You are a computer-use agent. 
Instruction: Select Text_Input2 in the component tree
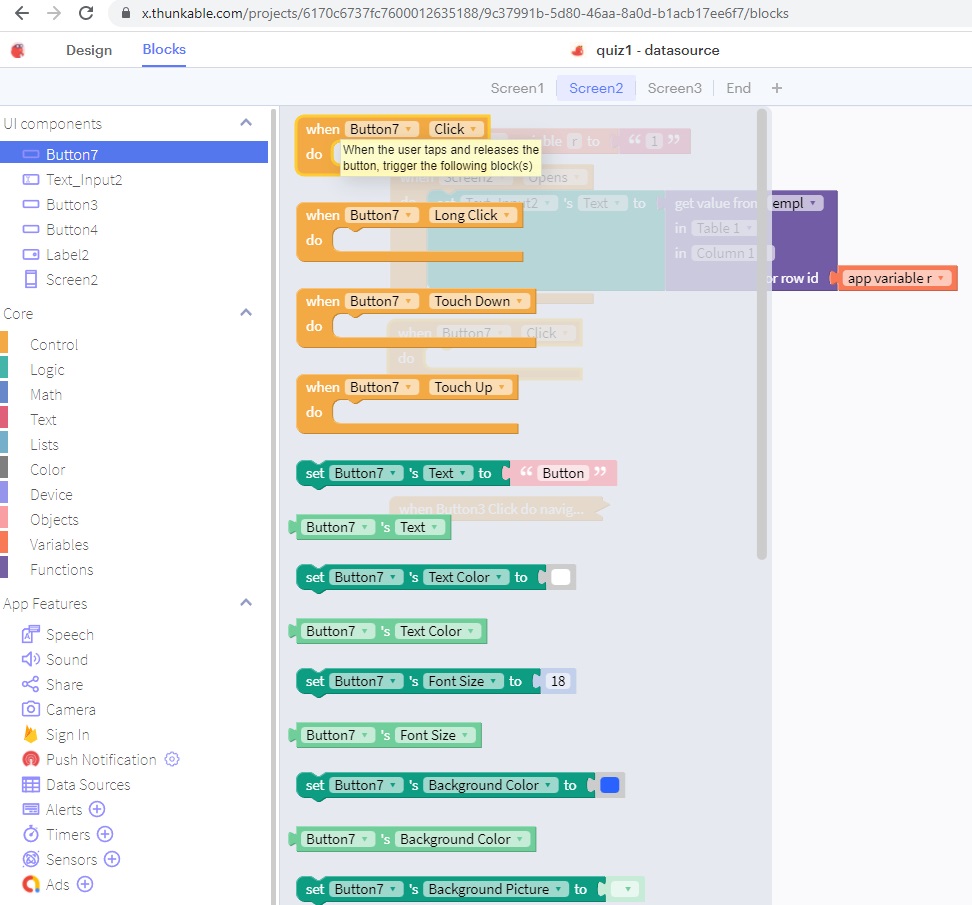coord(84,180)
